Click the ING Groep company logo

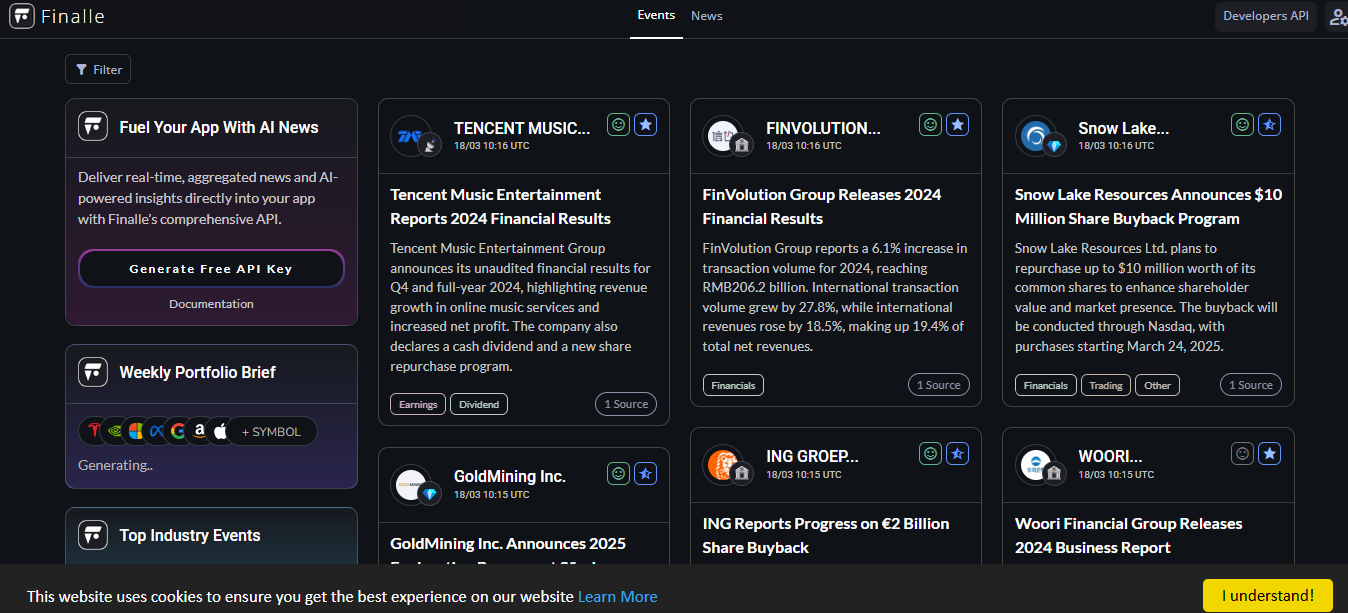722,465
